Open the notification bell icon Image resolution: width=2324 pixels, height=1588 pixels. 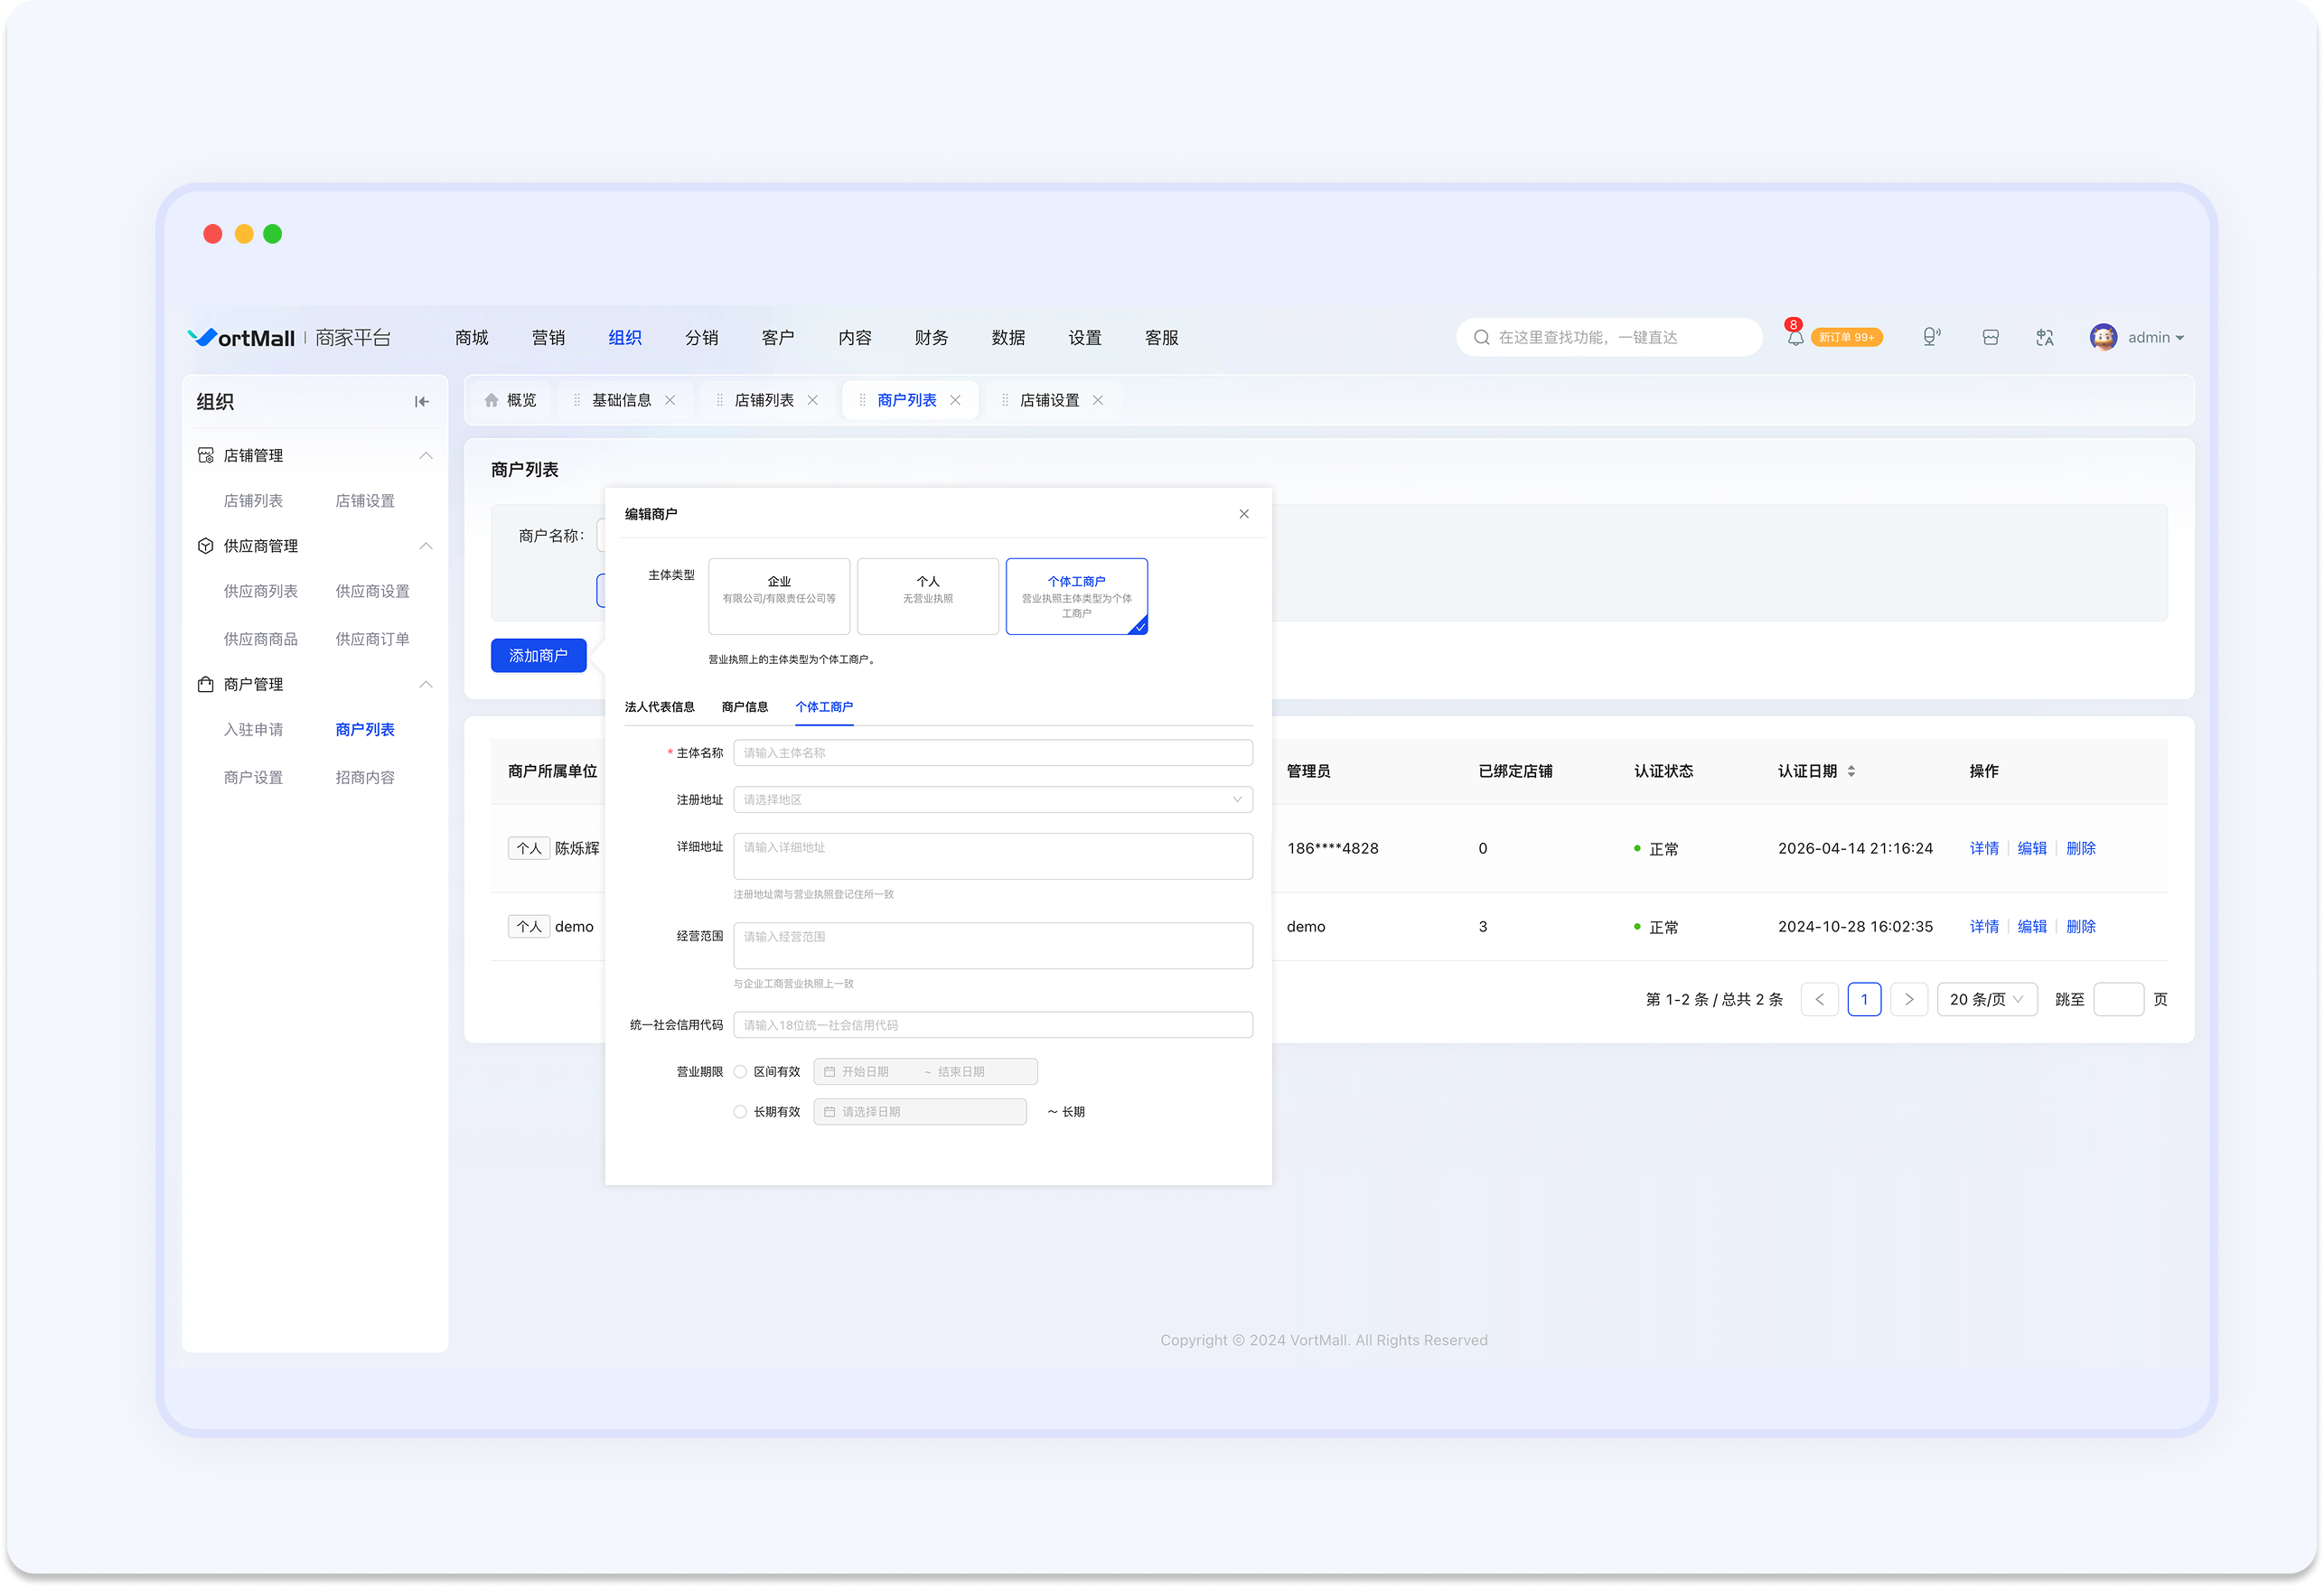[1795, 338]
